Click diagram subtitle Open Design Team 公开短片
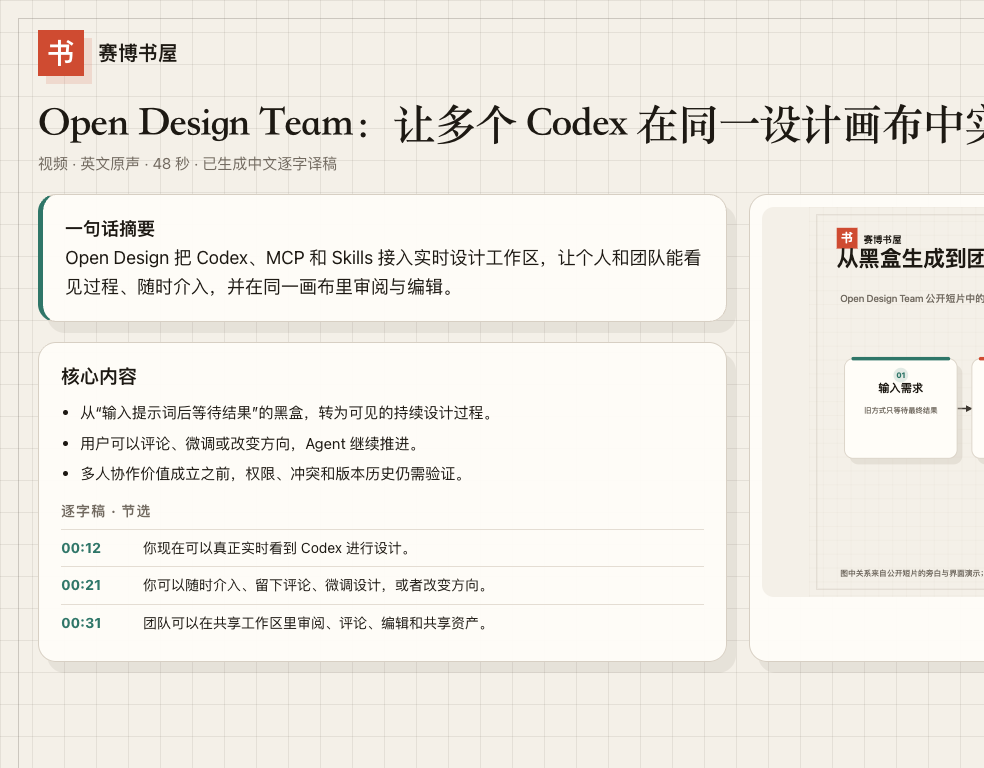Viewport: 984px width, 768px height. tap(912, 299)
